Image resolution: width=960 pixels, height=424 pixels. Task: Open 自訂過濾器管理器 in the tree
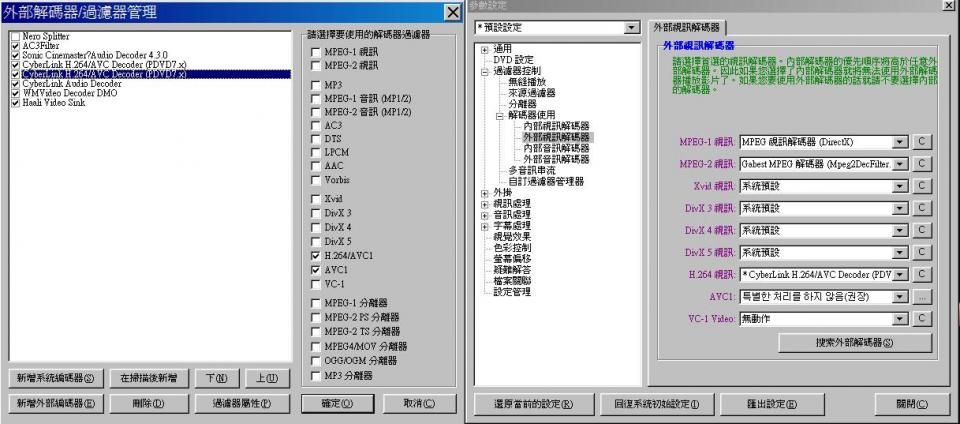pyautogui.click(x=546, y=182)
